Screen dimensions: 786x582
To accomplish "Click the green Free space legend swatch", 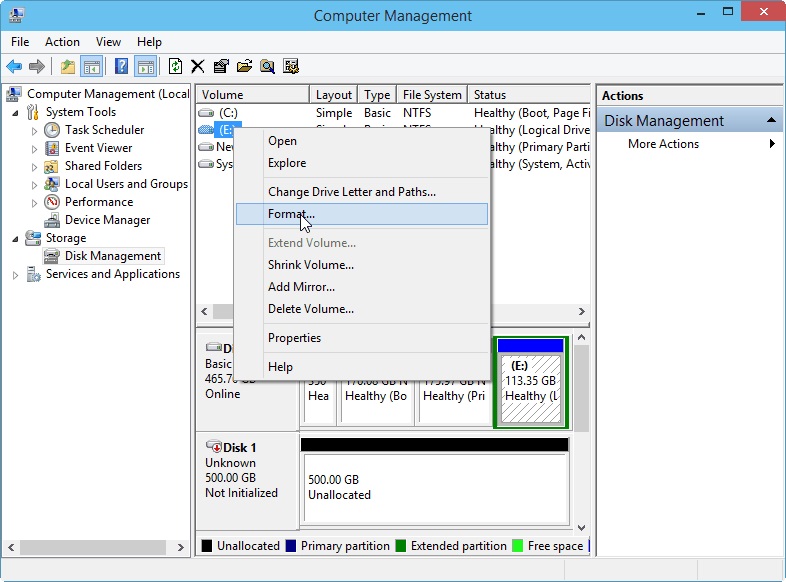I will [518, 546].
